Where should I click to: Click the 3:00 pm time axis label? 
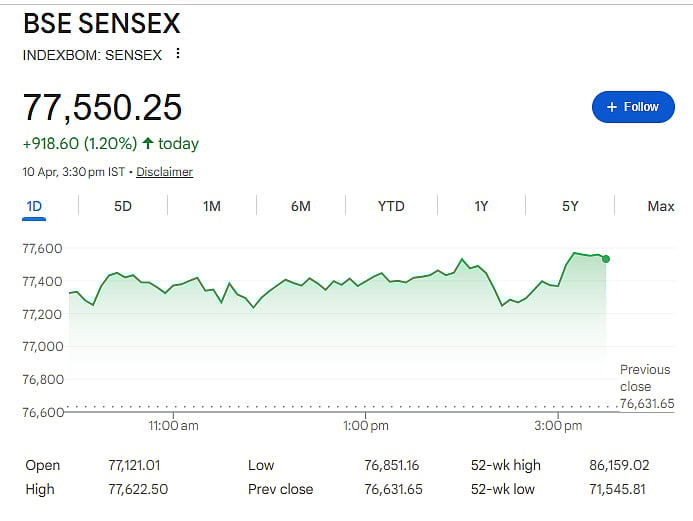click(558, 426)
